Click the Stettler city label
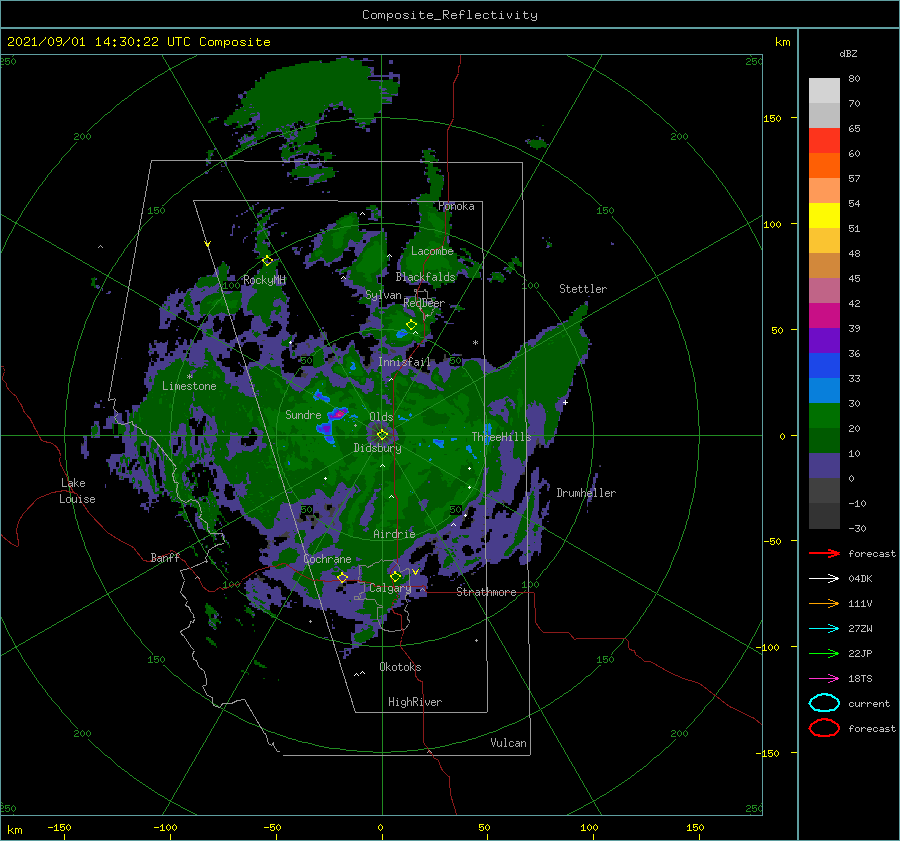 coord(583,289)
